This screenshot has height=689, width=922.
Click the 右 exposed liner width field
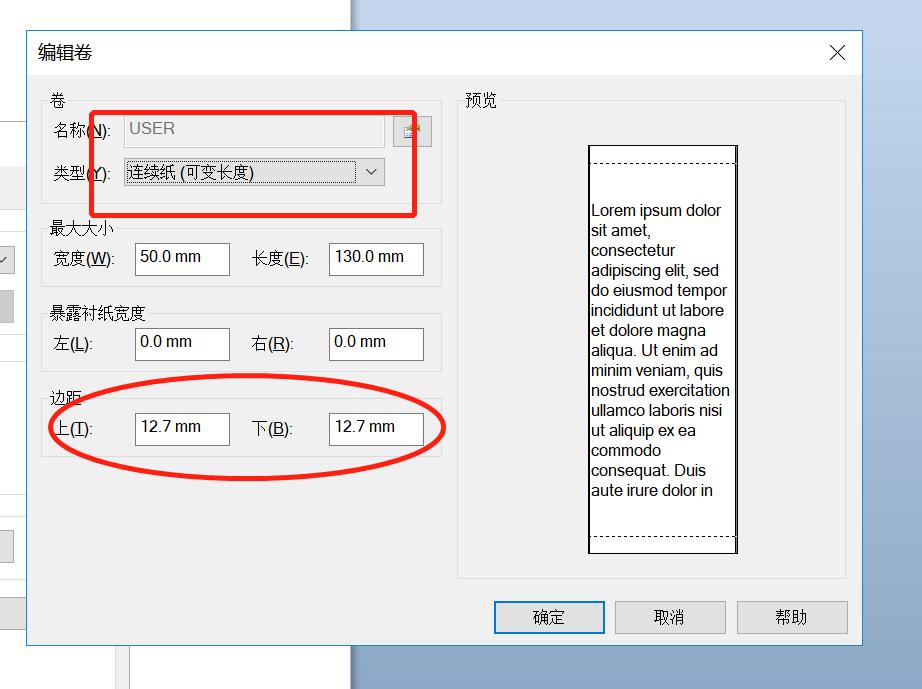tap(376, 344)
